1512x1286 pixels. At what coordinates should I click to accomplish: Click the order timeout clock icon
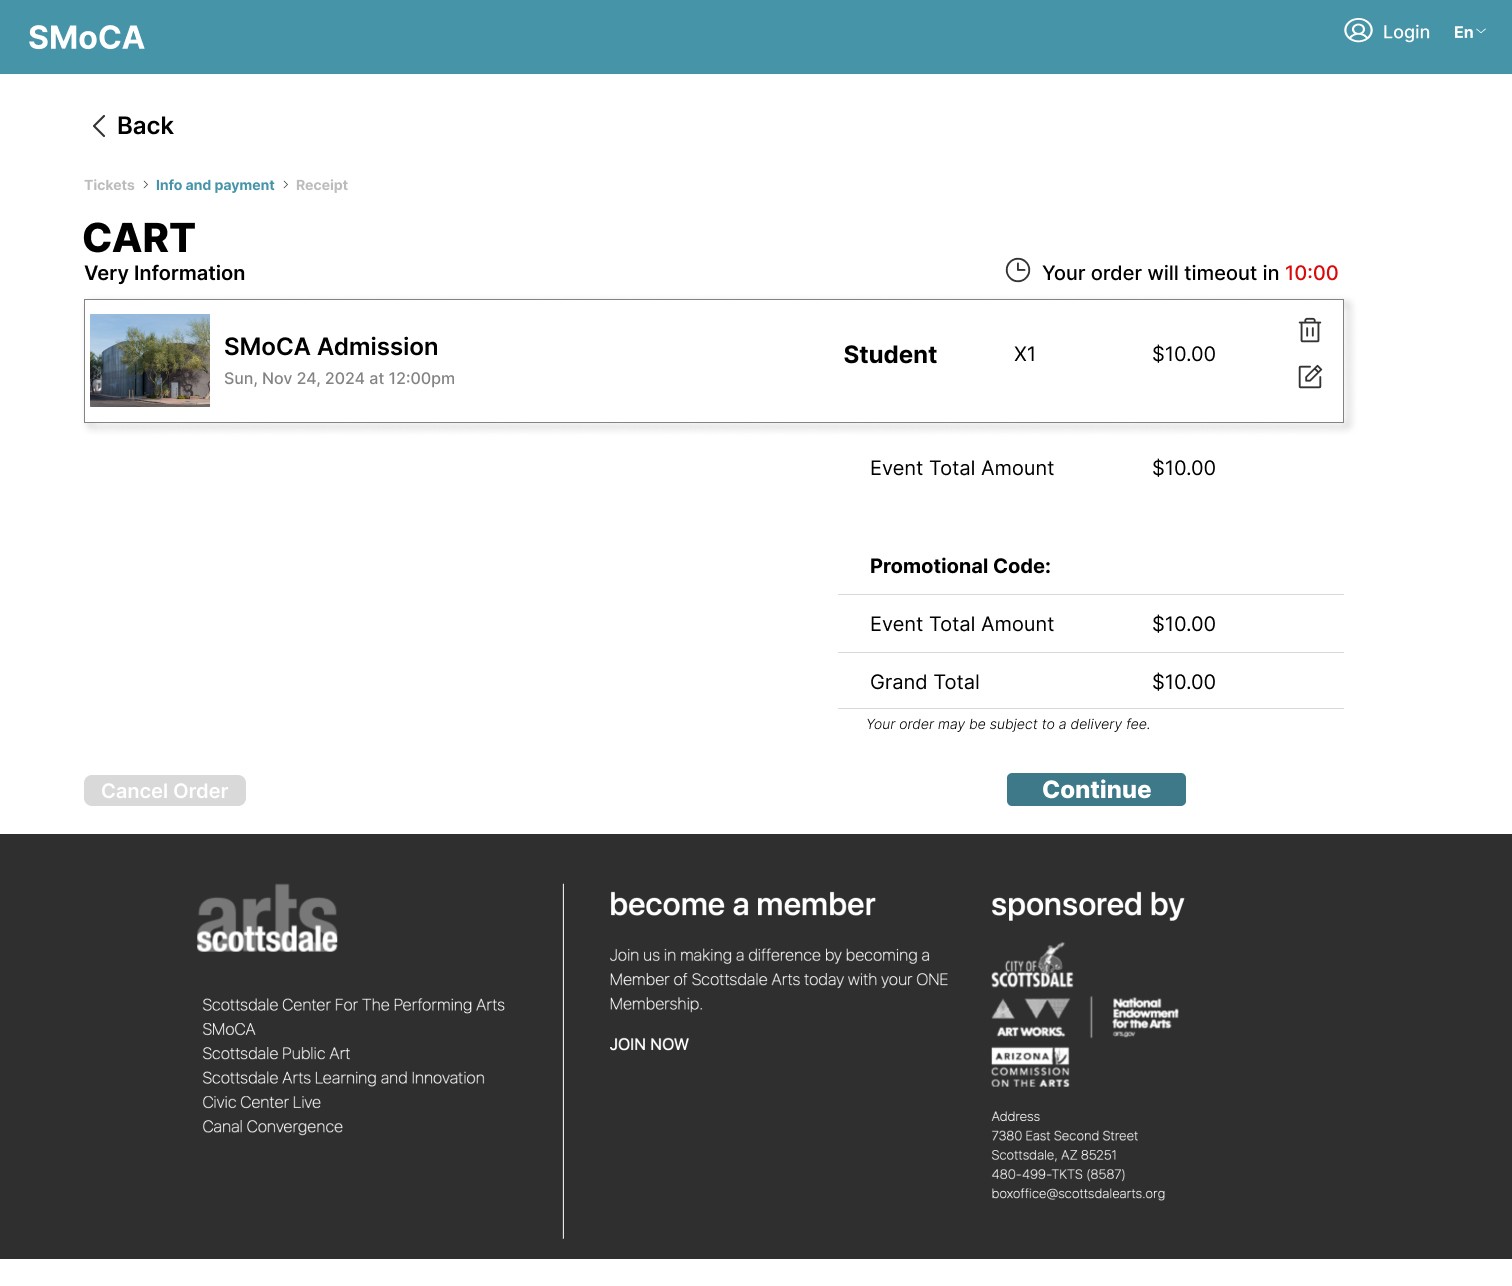(1018, 271)
